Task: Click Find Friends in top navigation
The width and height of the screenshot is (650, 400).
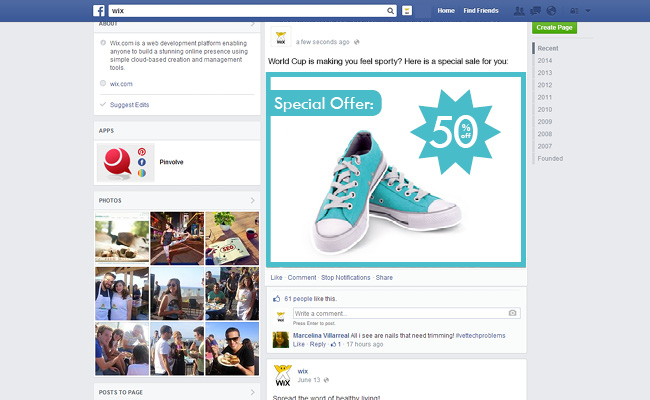Action: click(481, 11)
